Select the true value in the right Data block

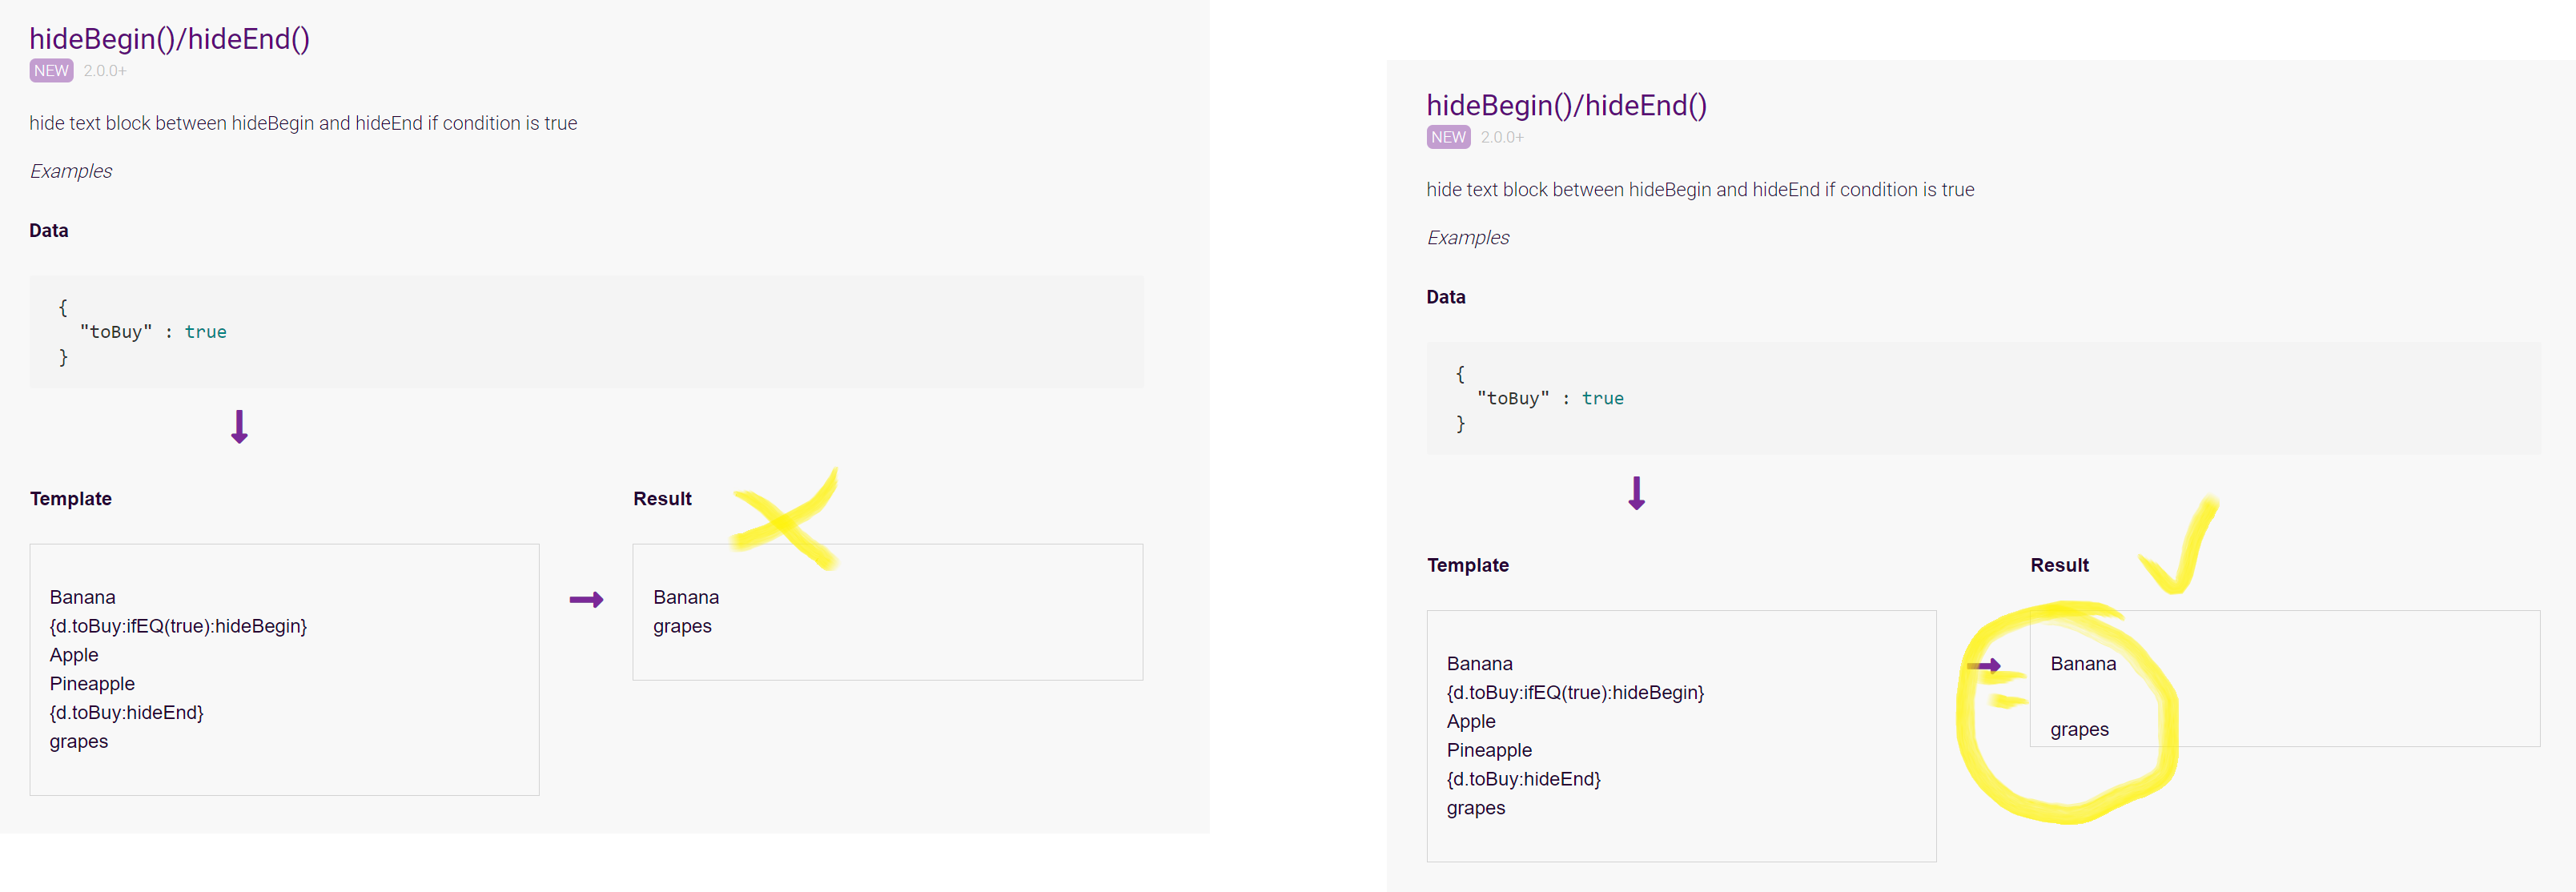click(x=1603, y=397)
